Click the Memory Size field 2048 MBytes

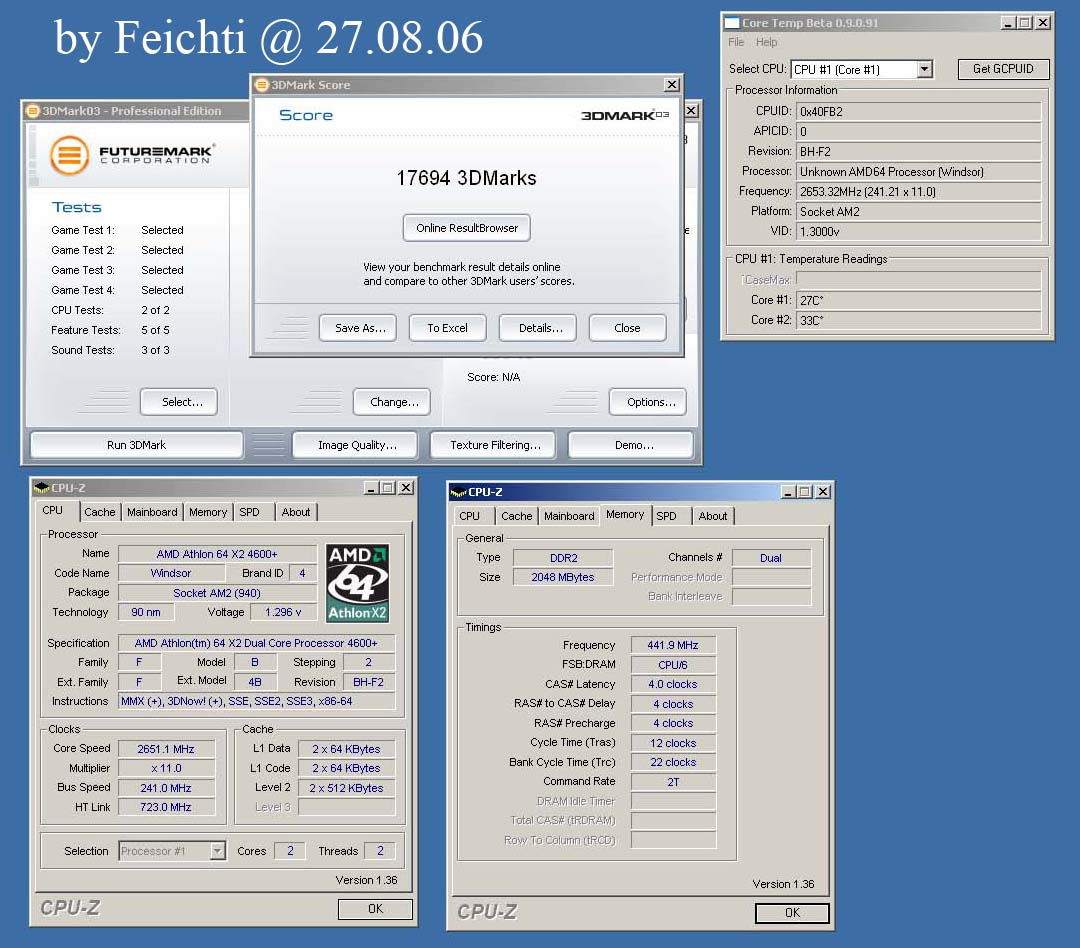(563, 577)
